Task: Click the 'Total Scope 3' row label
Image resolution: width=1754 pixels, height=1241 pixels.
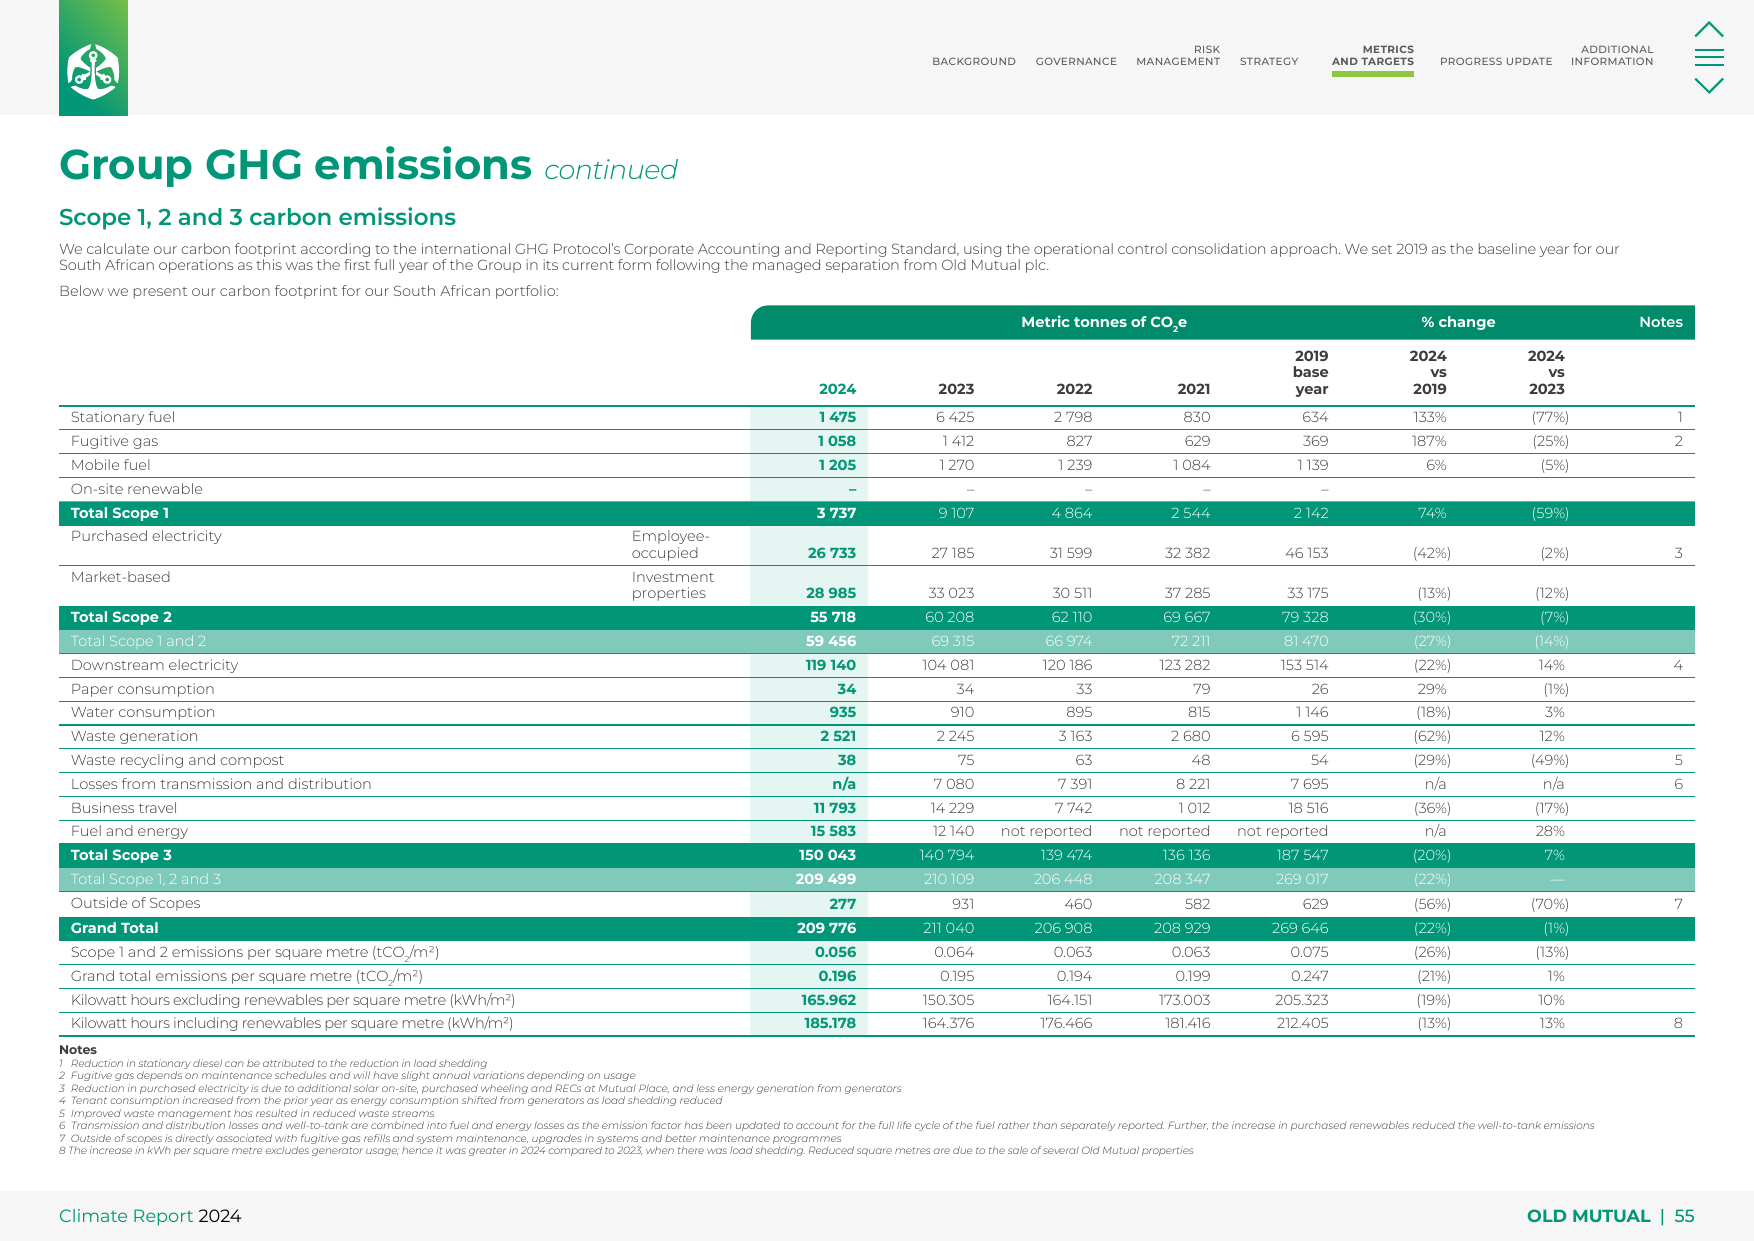Action: click(121, 855)
